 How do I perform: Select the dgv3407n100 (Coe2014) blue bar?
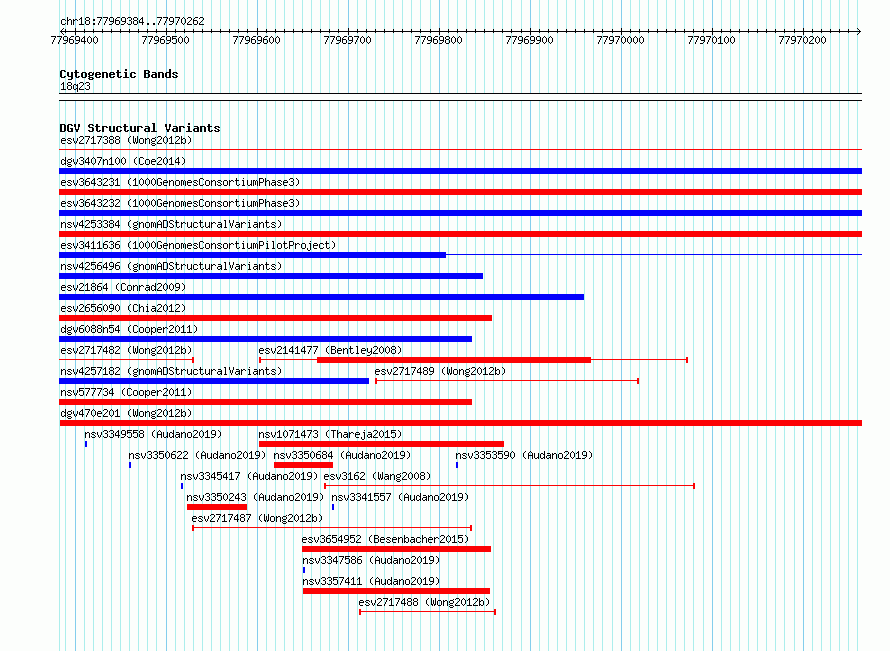point(460,171)
